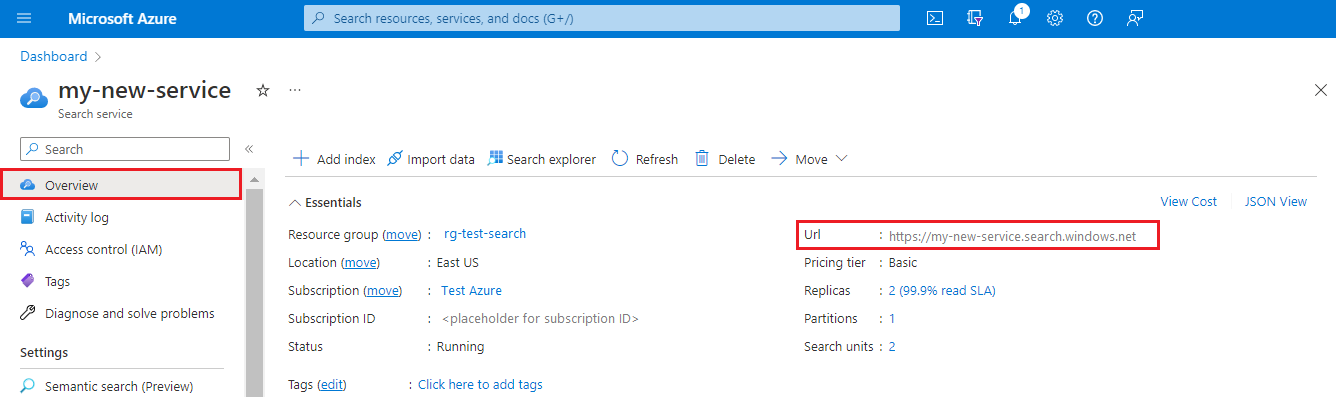Click the Dashboard breadcrumb link
Viewport: 1336px width, 397px height.
(53, 56)
